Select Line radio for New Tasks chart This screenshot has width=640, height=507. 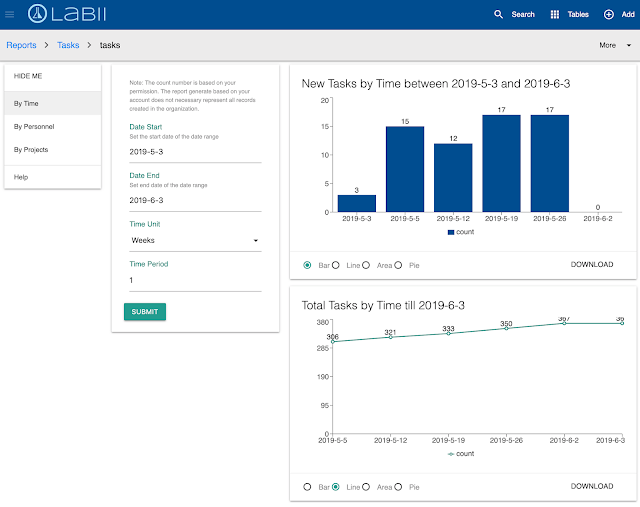click(336, 265)
